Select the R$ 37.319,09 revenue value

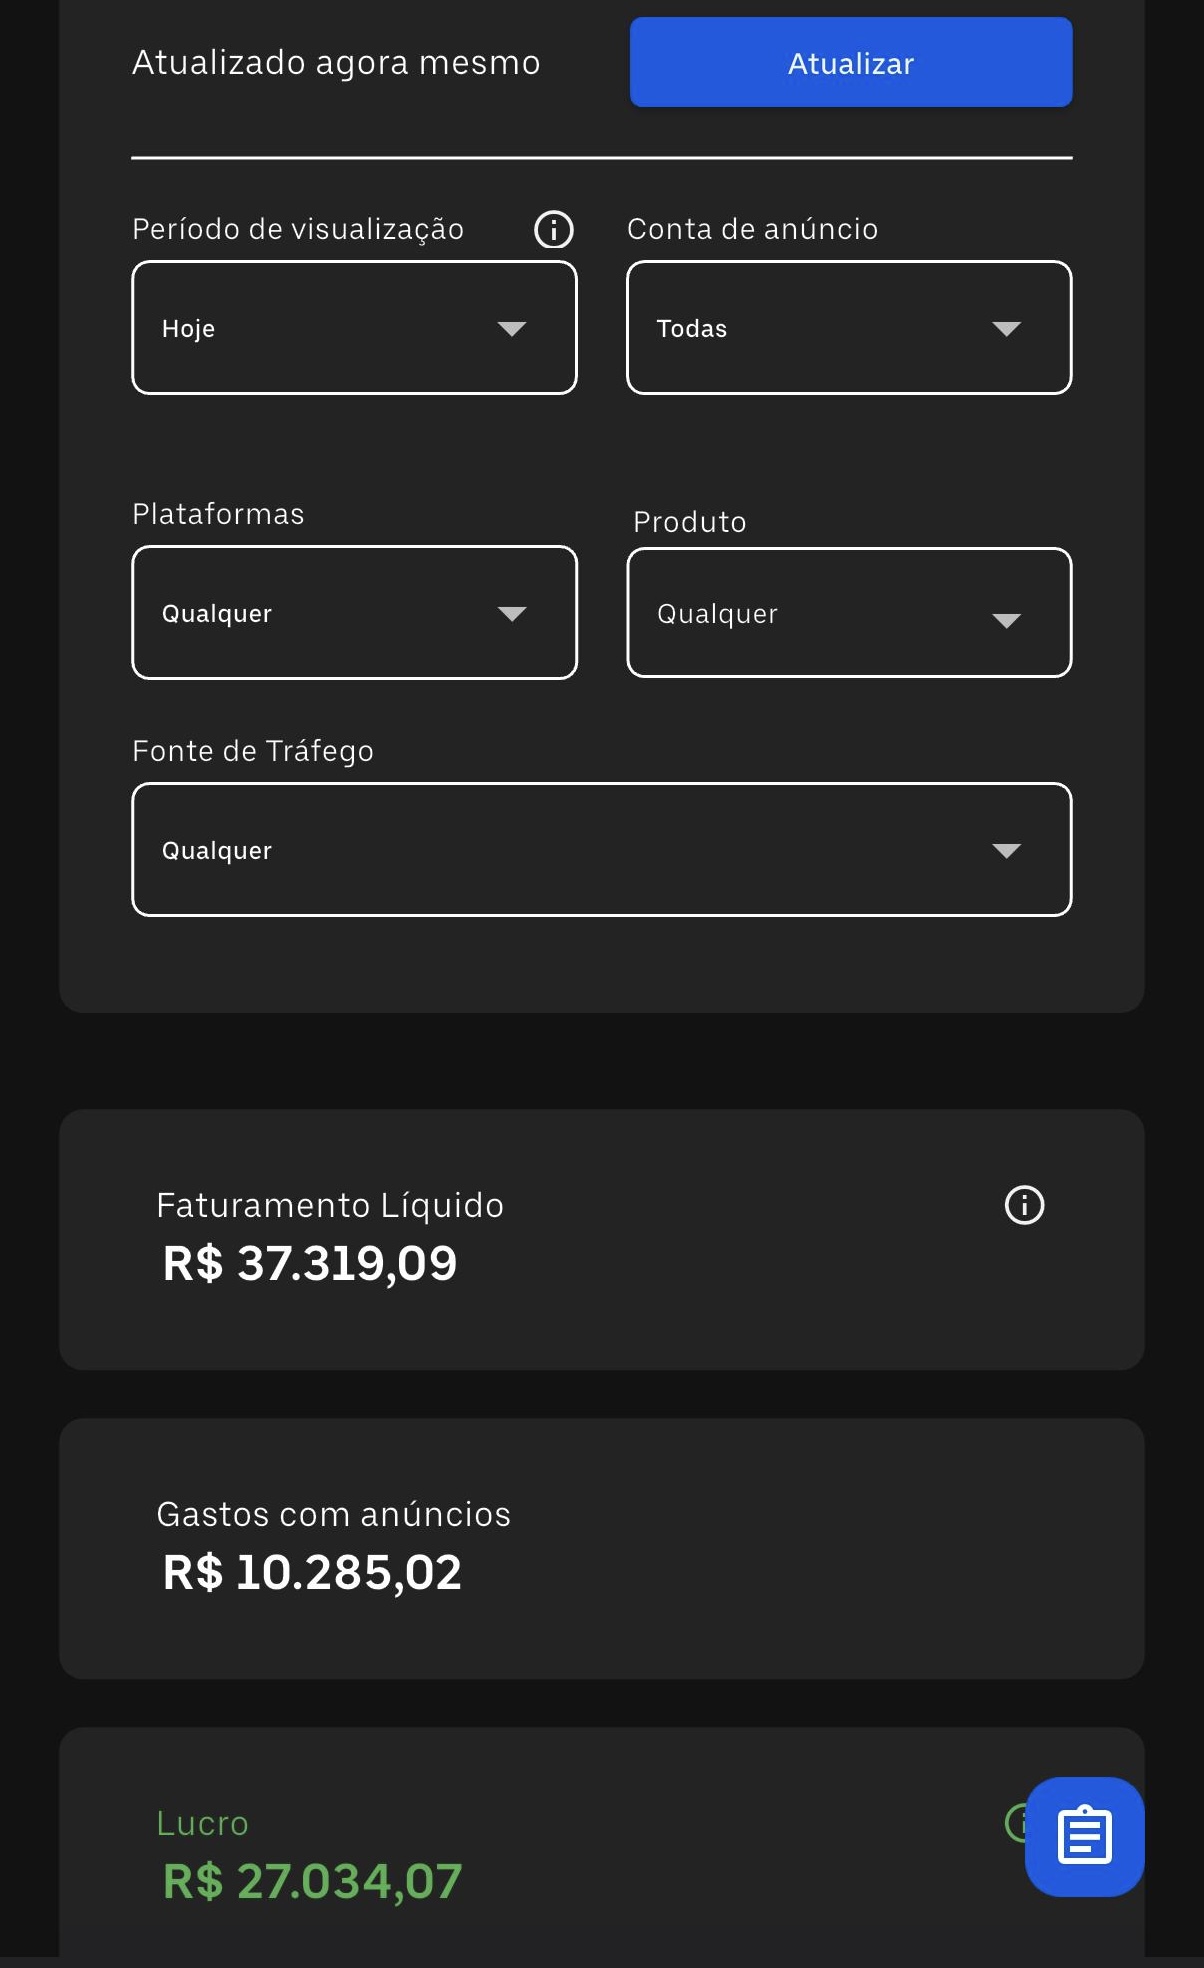coord(310,1263)
